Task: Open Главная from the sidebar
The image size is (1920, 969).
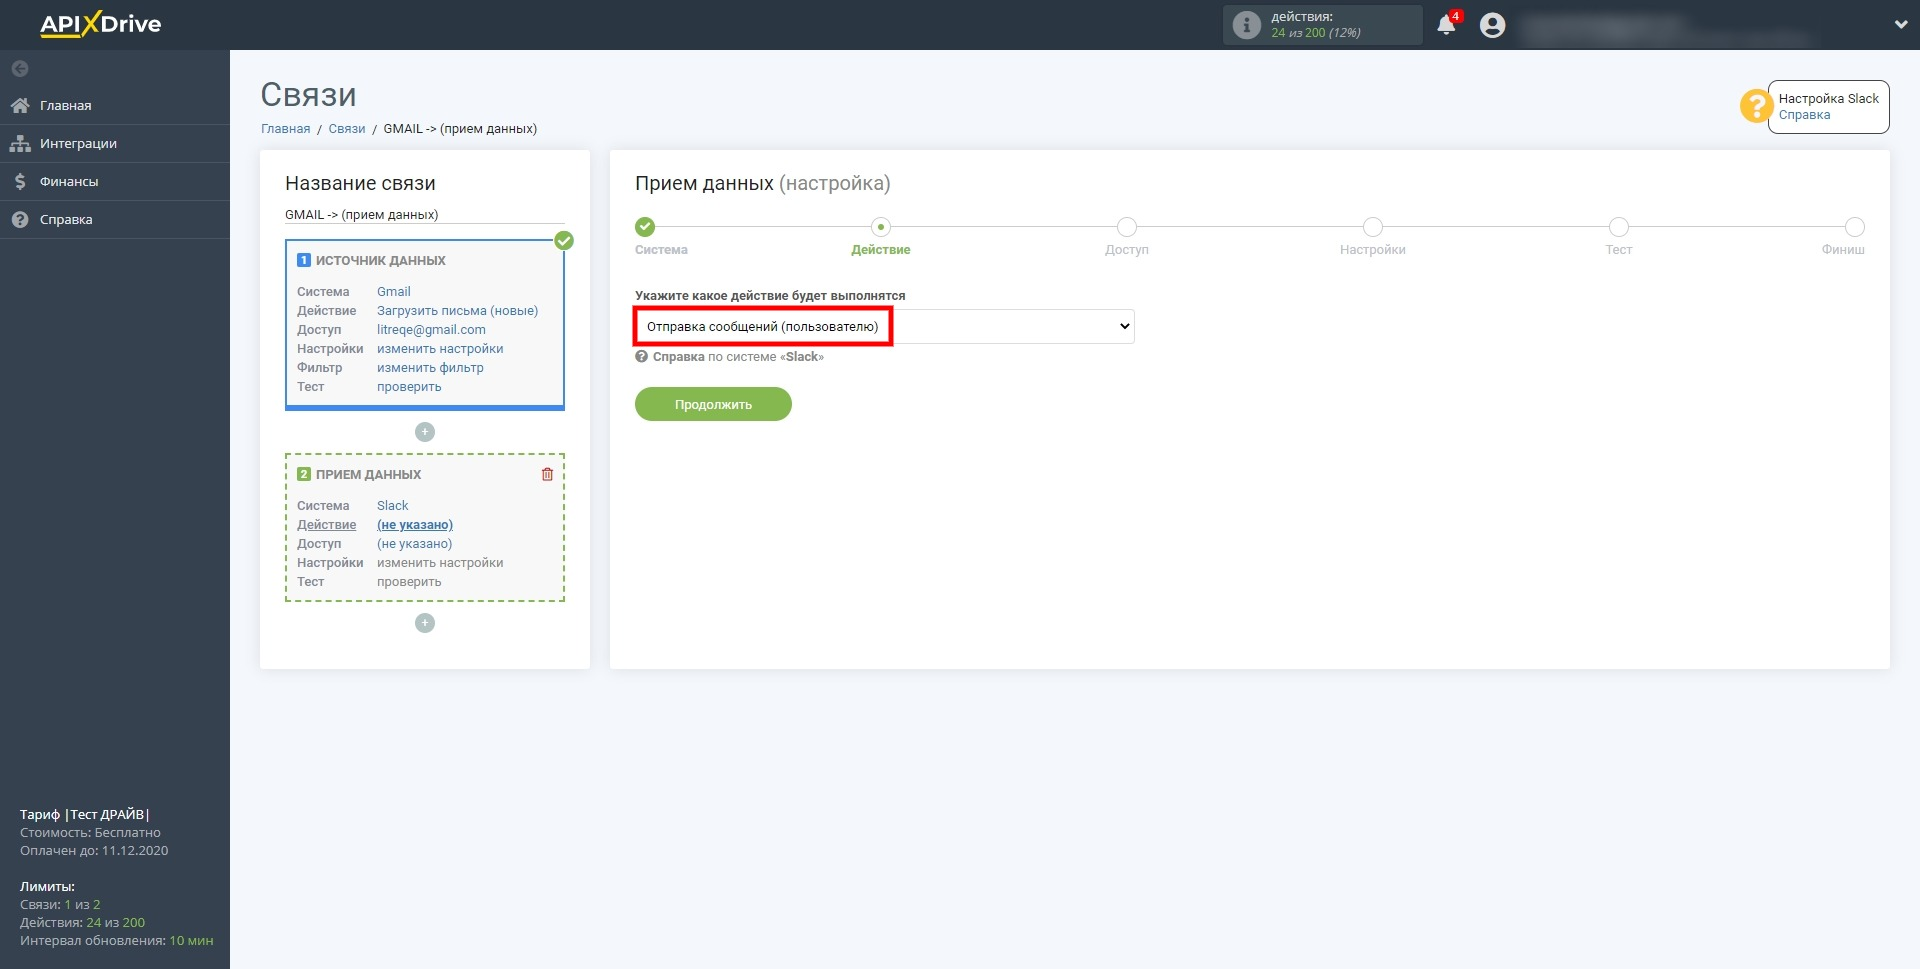Action: tap(115, 105)
